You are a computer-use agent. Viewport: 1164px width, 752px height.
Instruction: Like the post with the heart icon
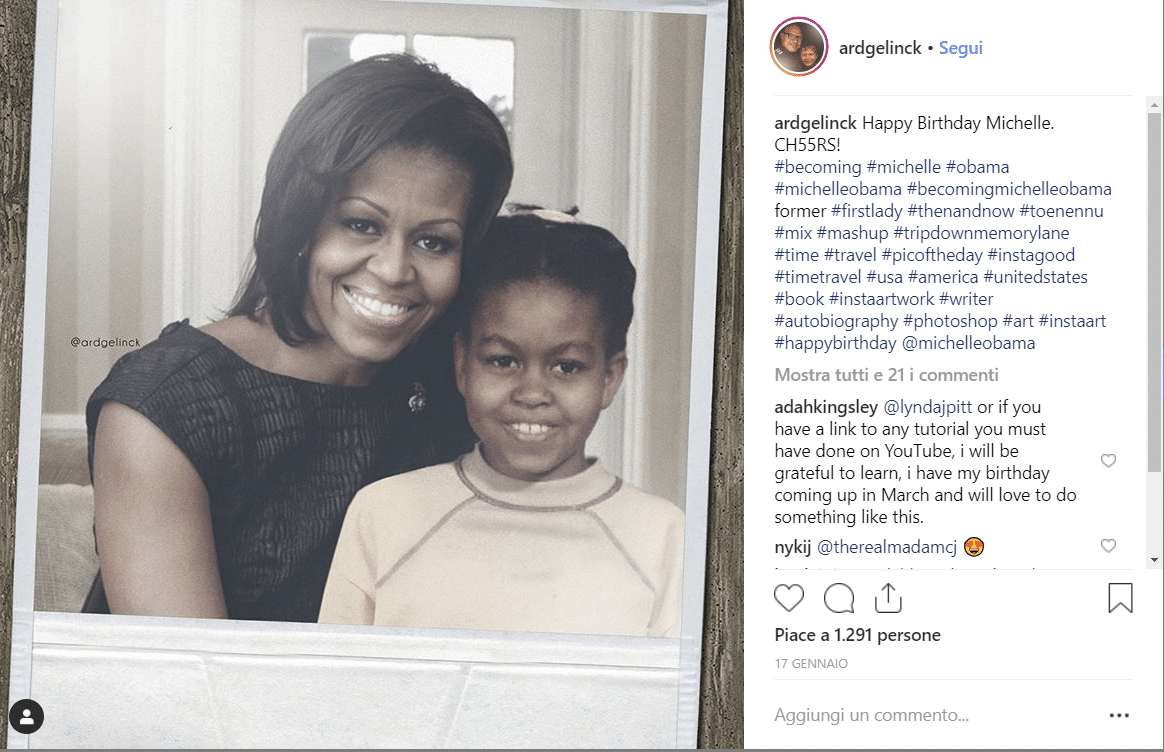[788, 598]
